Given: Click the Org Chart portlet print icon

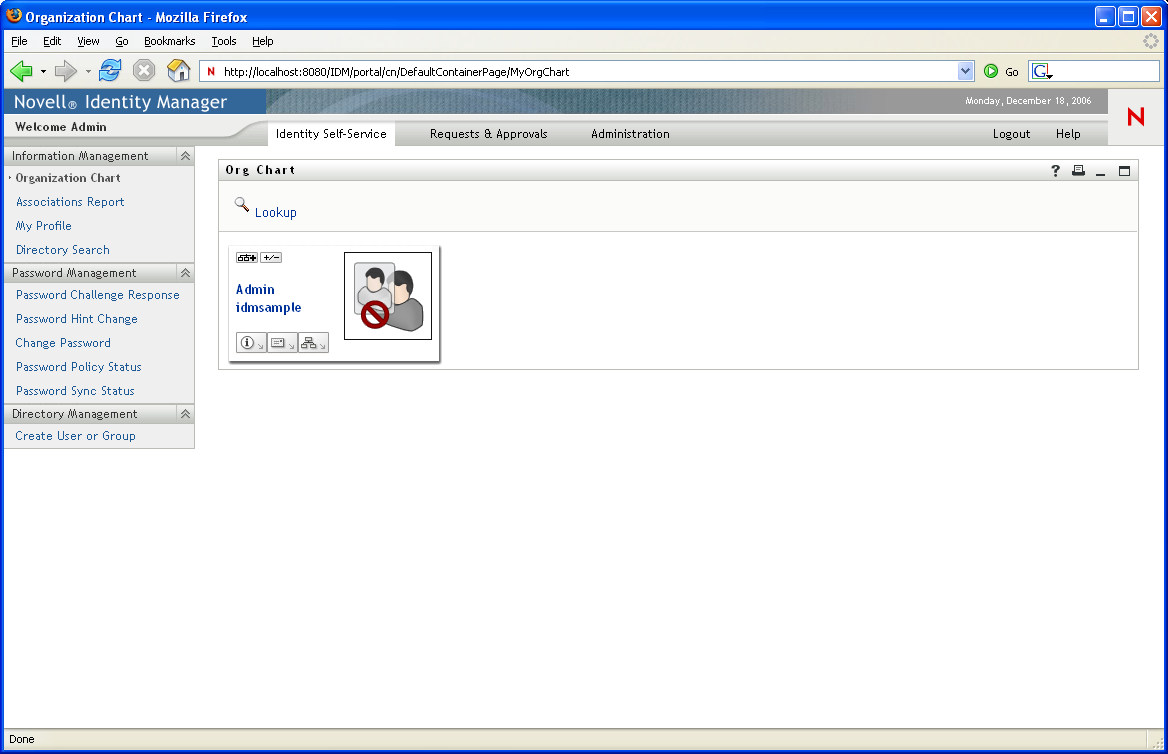Looking at the screenshot, I should pos(1078,171).
